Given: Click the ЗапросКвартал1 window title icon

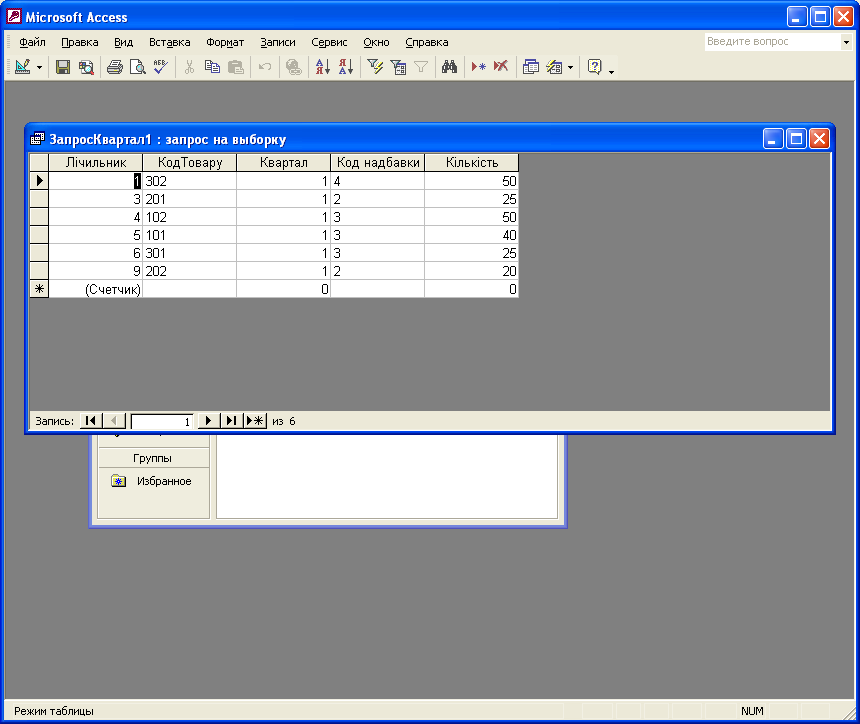Looking at the screenshot, I should pos(37,139).
